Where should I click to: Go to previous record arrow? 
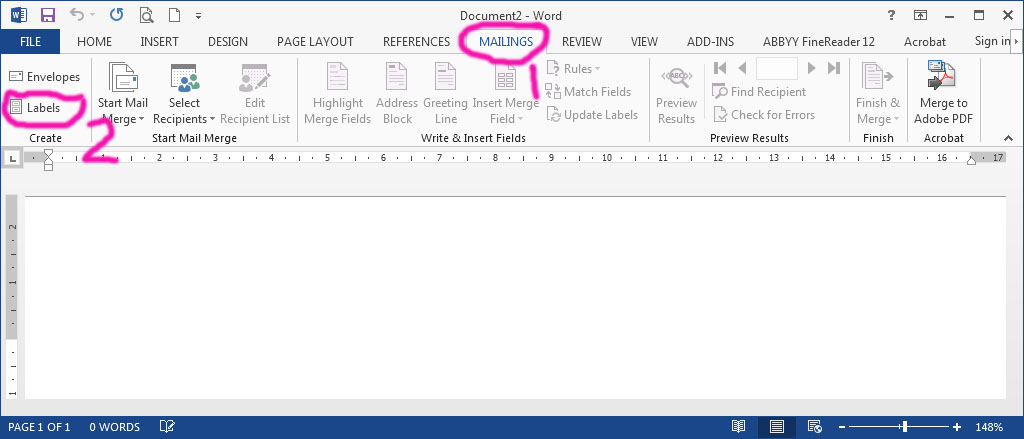[742, 68]
